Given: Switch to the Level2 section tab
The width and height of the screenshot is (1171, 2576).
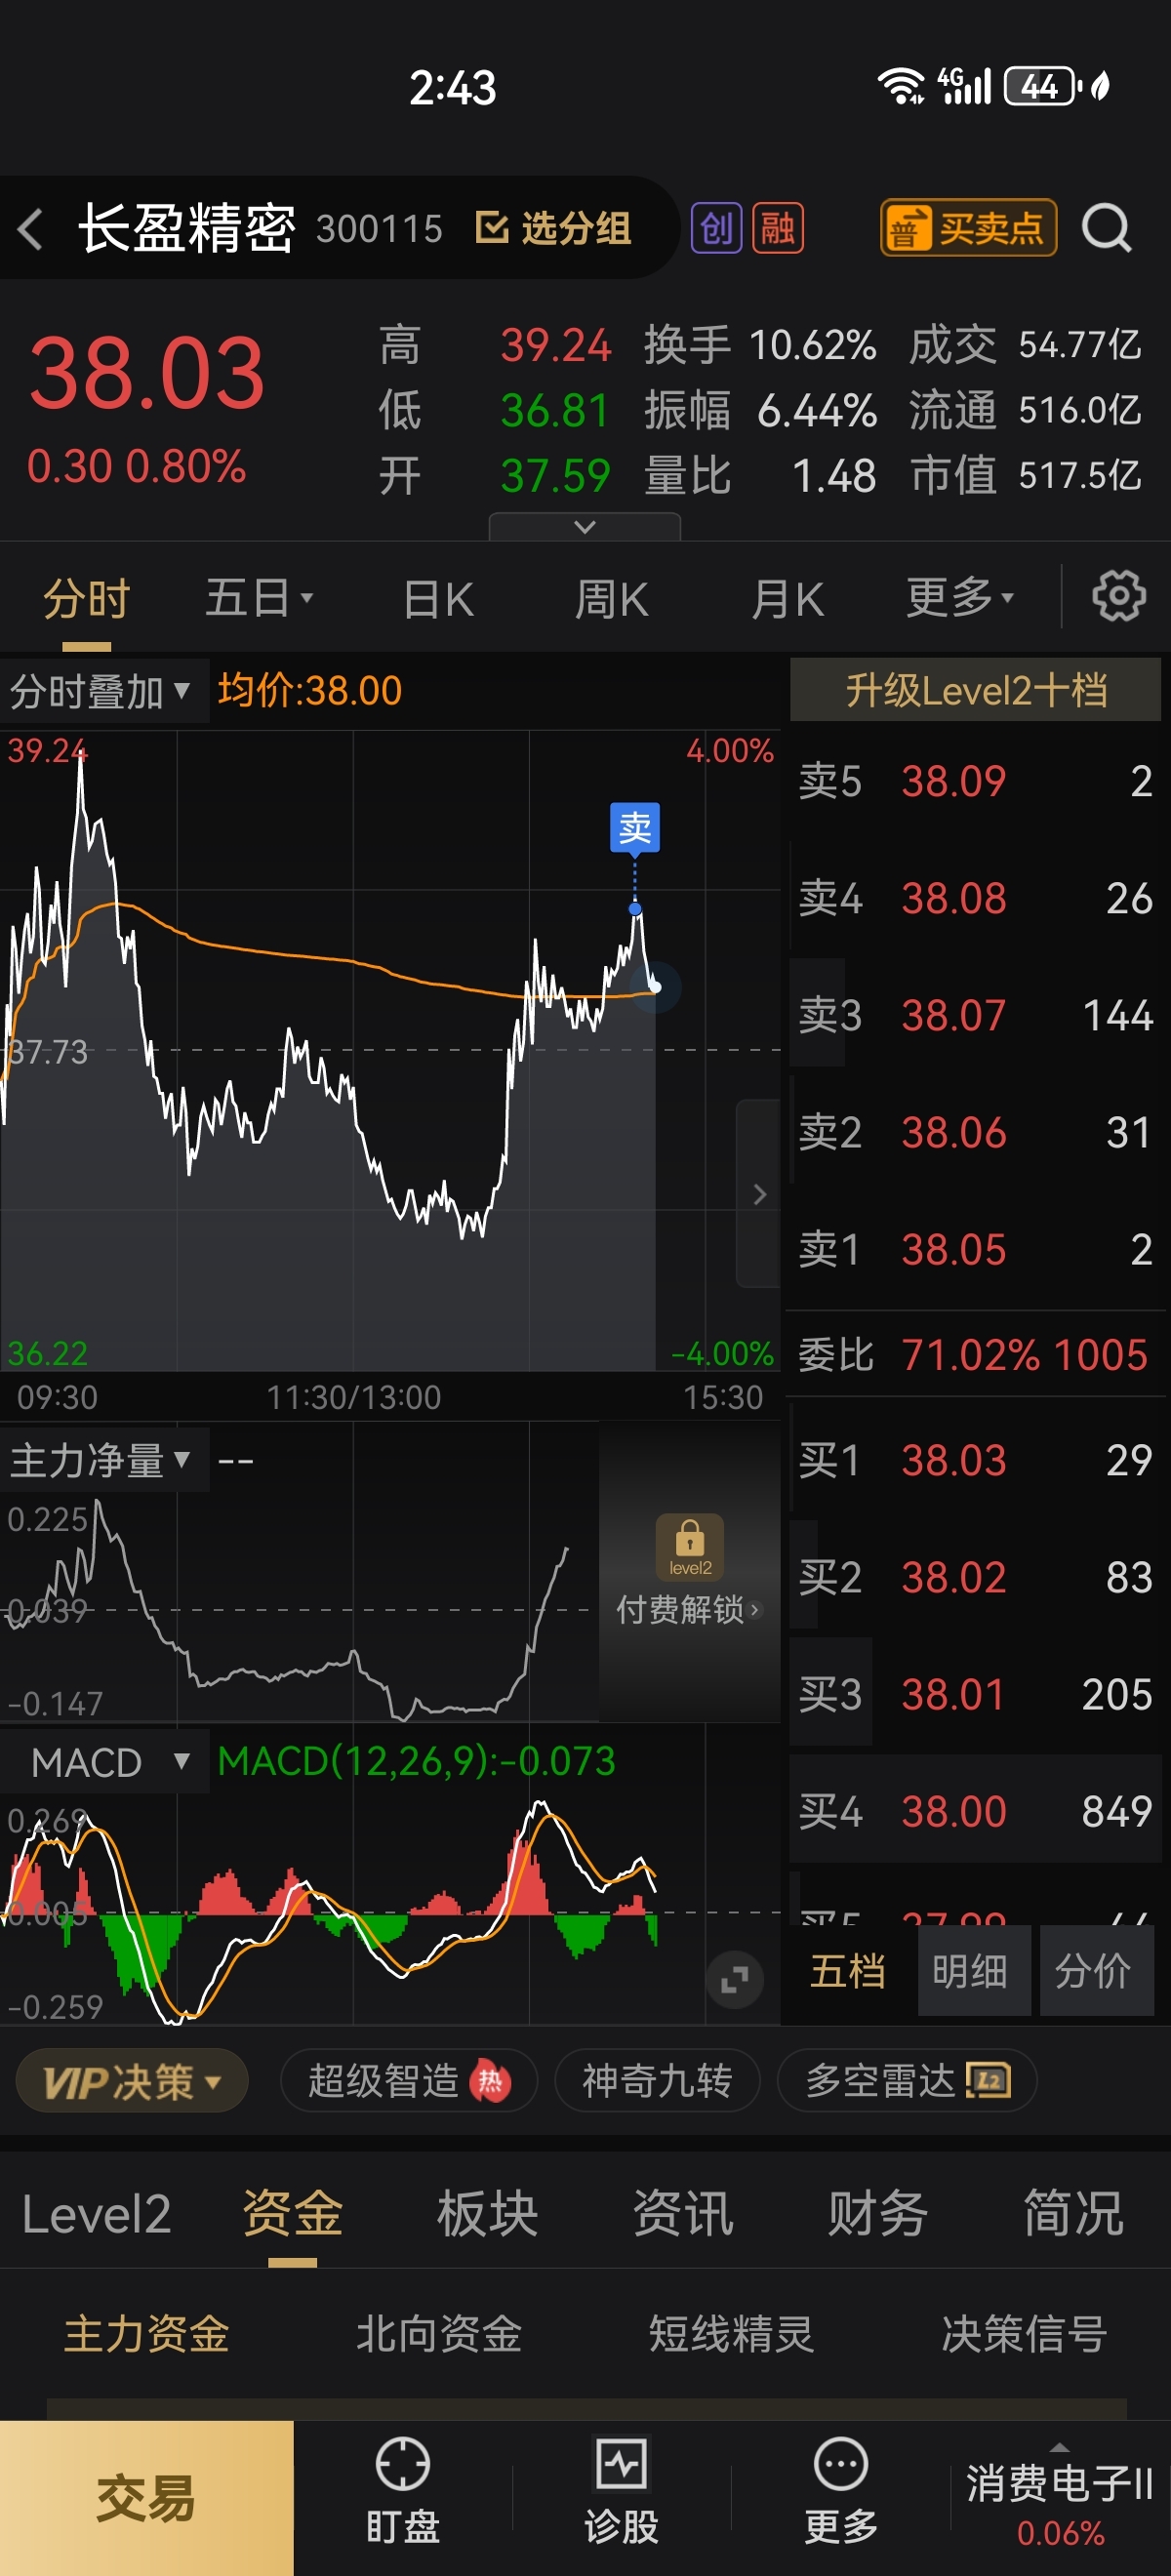Looking at the screenshot, I should coord(97,2215).
